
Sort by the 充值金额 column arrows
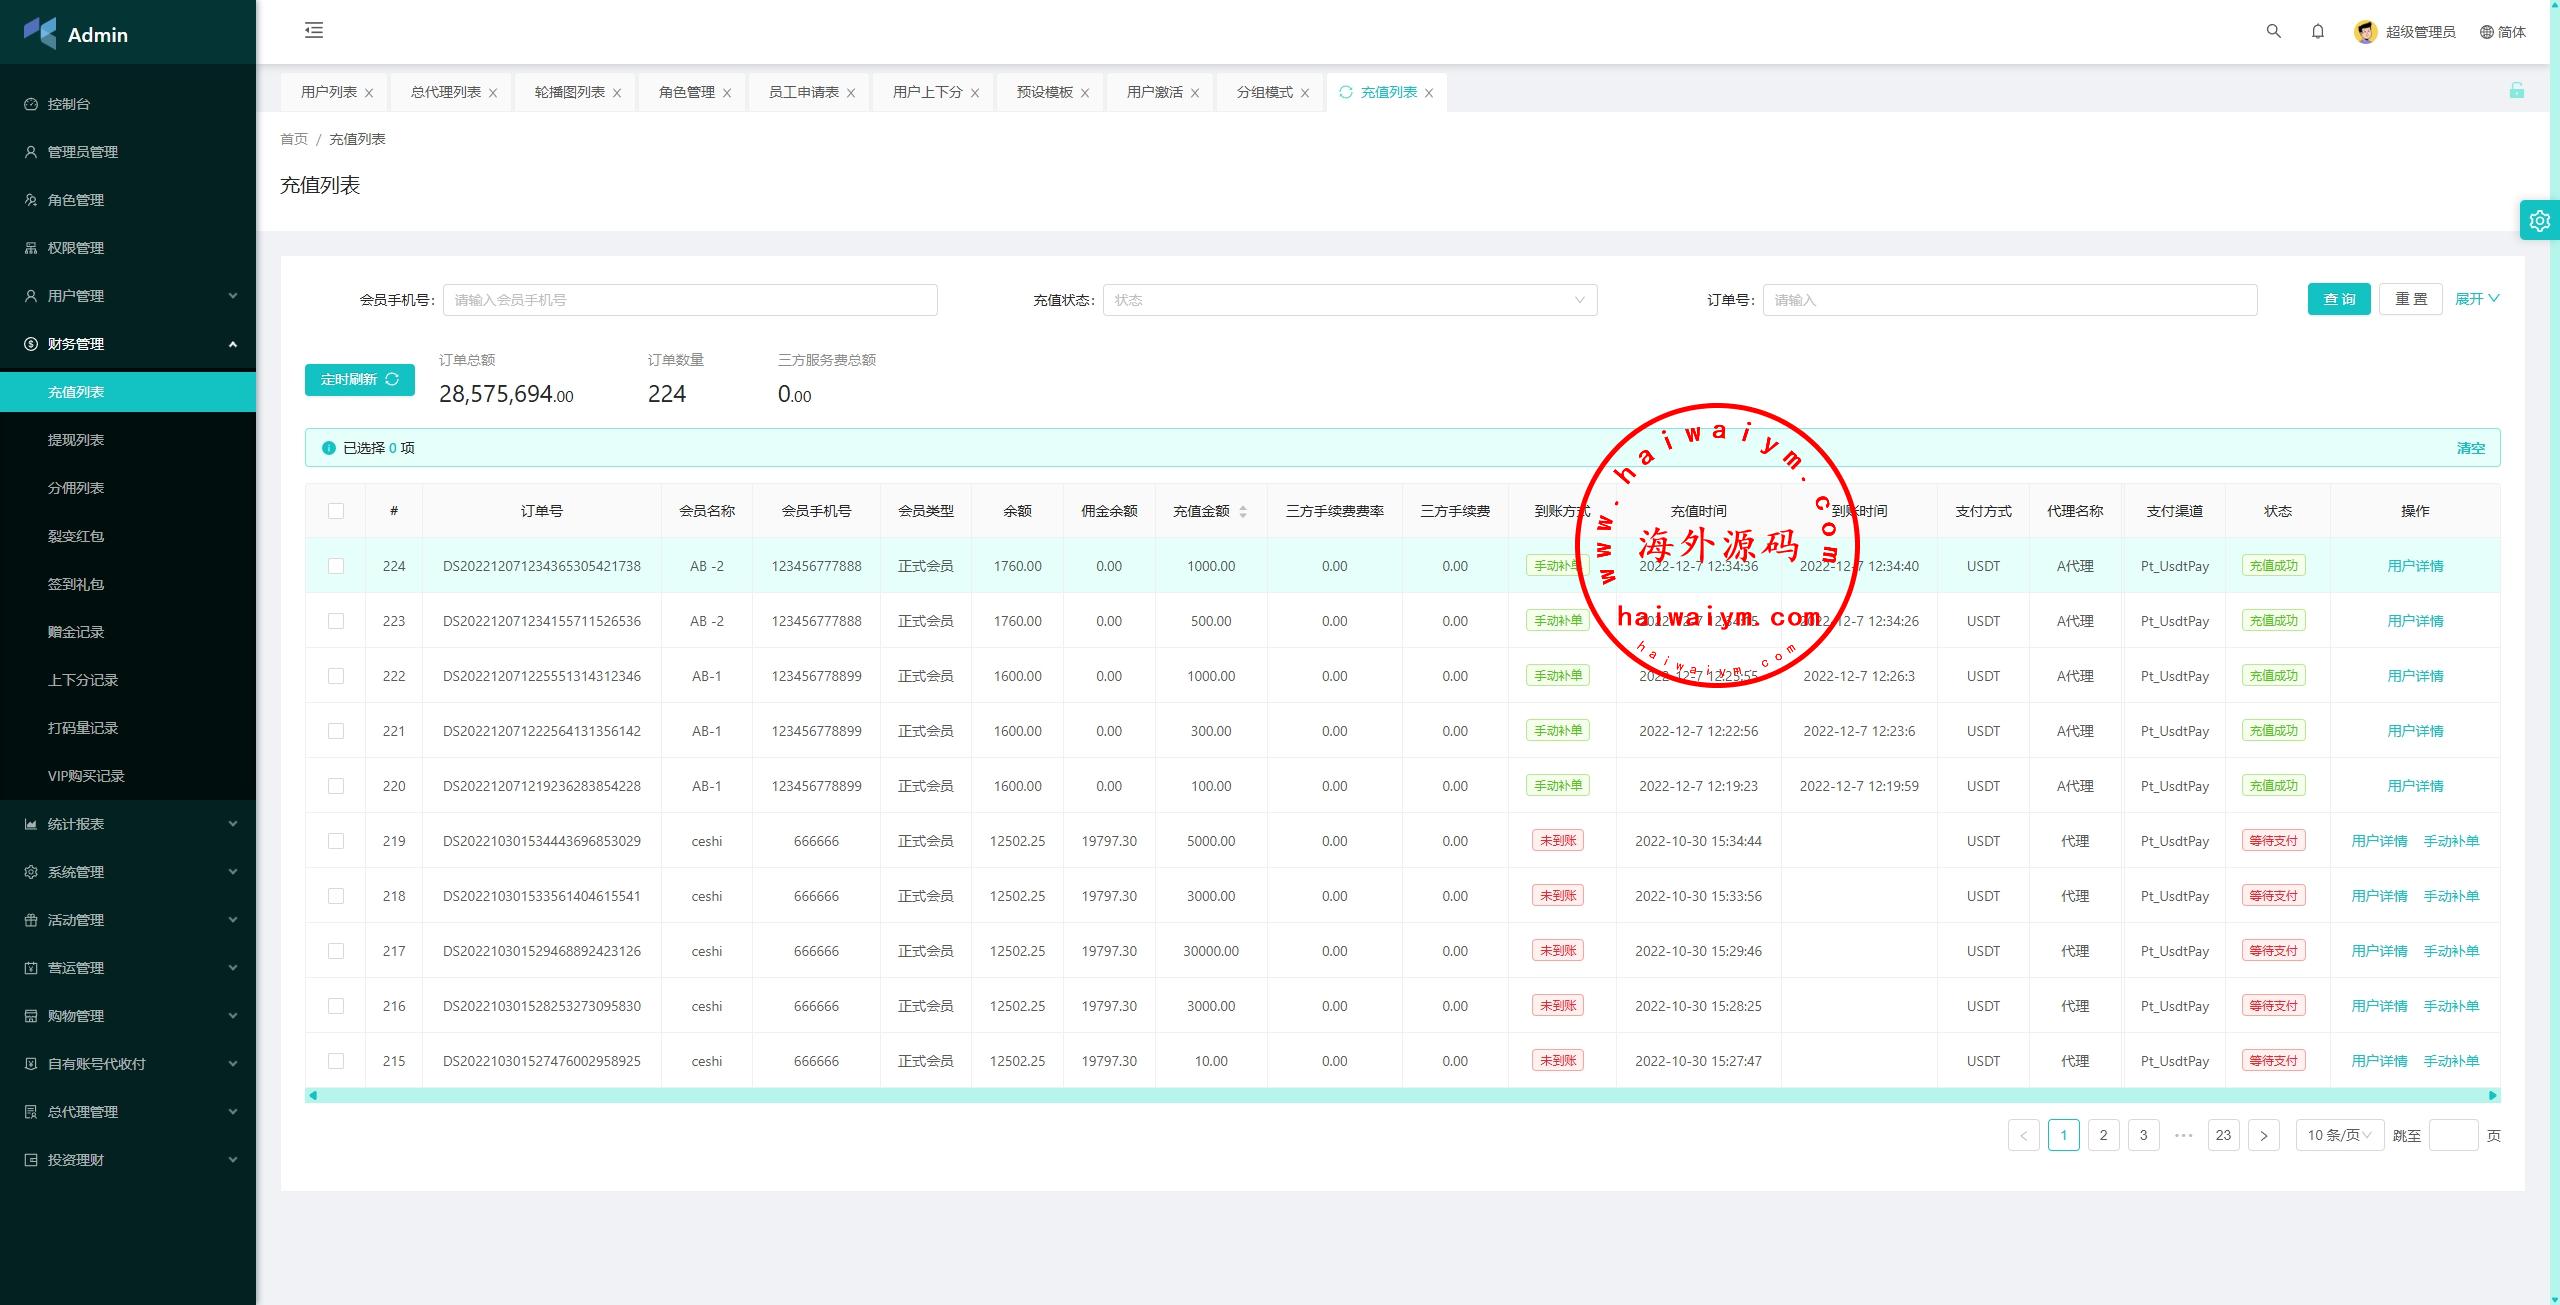click(1243, 511)
